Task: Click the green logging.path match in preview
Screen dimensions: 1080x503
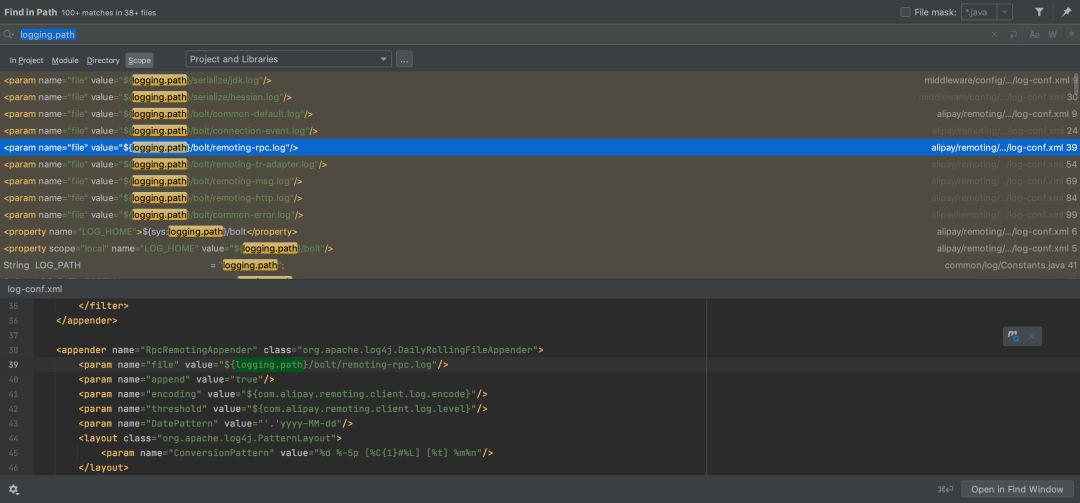Action: coord(269,365)
